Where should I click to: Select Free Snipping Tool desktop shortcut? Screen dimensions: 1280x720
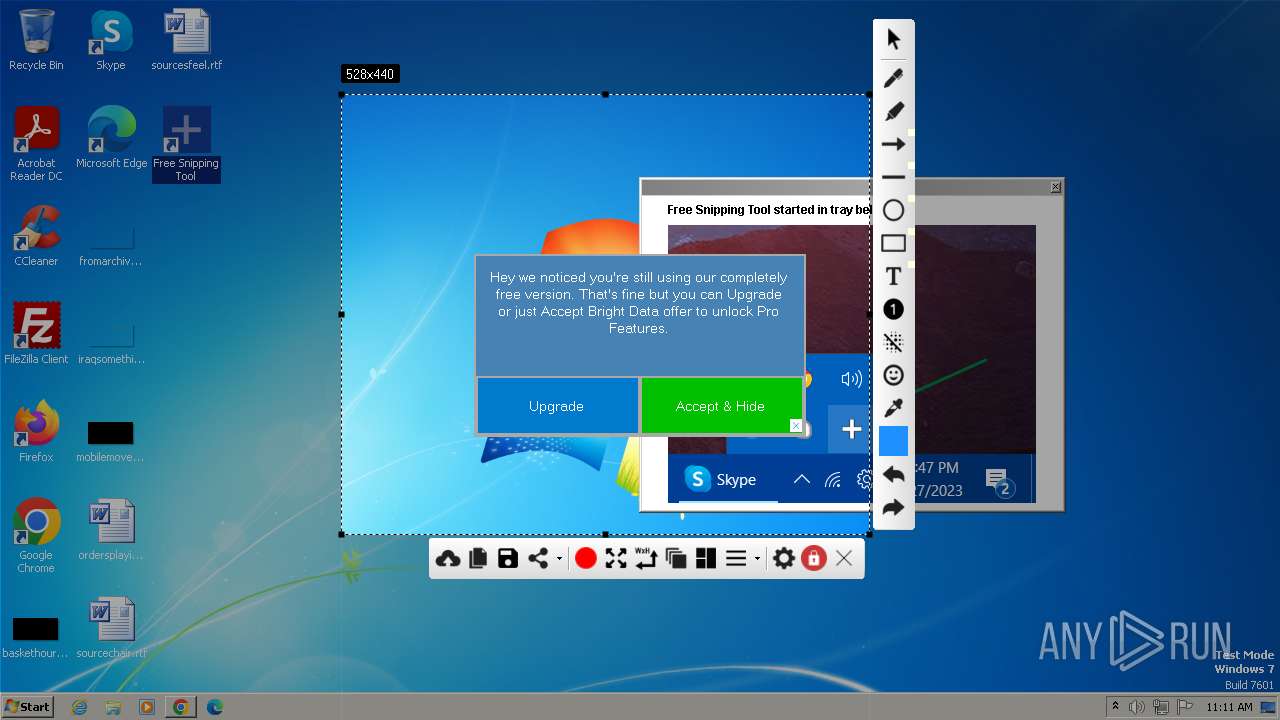(x=186, y=145)
